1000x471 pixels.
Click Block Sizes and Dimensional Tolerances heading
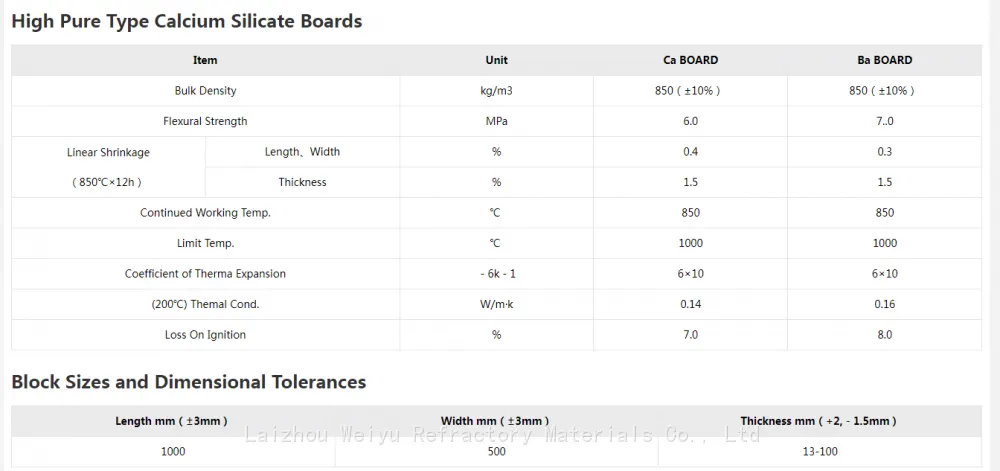(x=189, y=382)
